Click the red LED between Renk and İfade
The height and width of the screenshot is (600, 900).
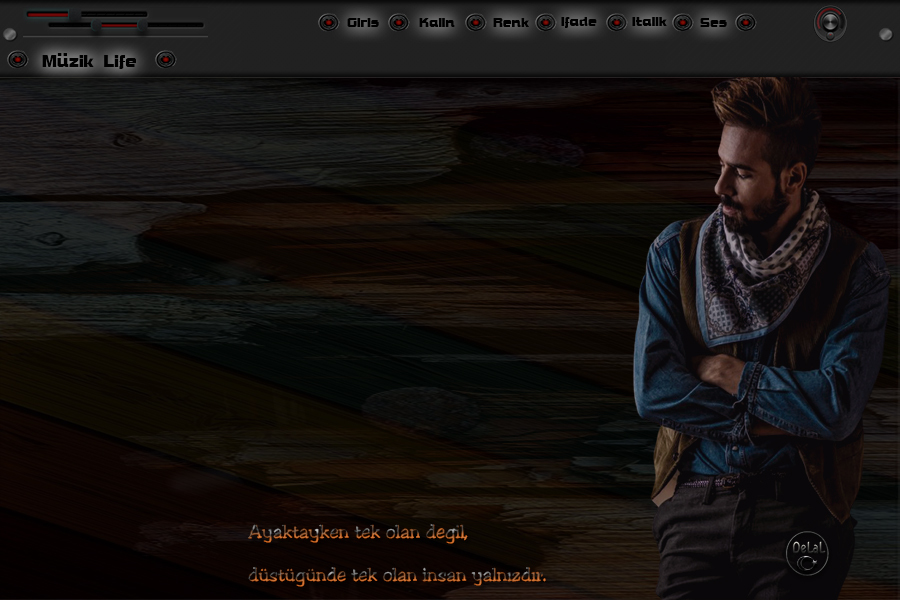[545, 23]
